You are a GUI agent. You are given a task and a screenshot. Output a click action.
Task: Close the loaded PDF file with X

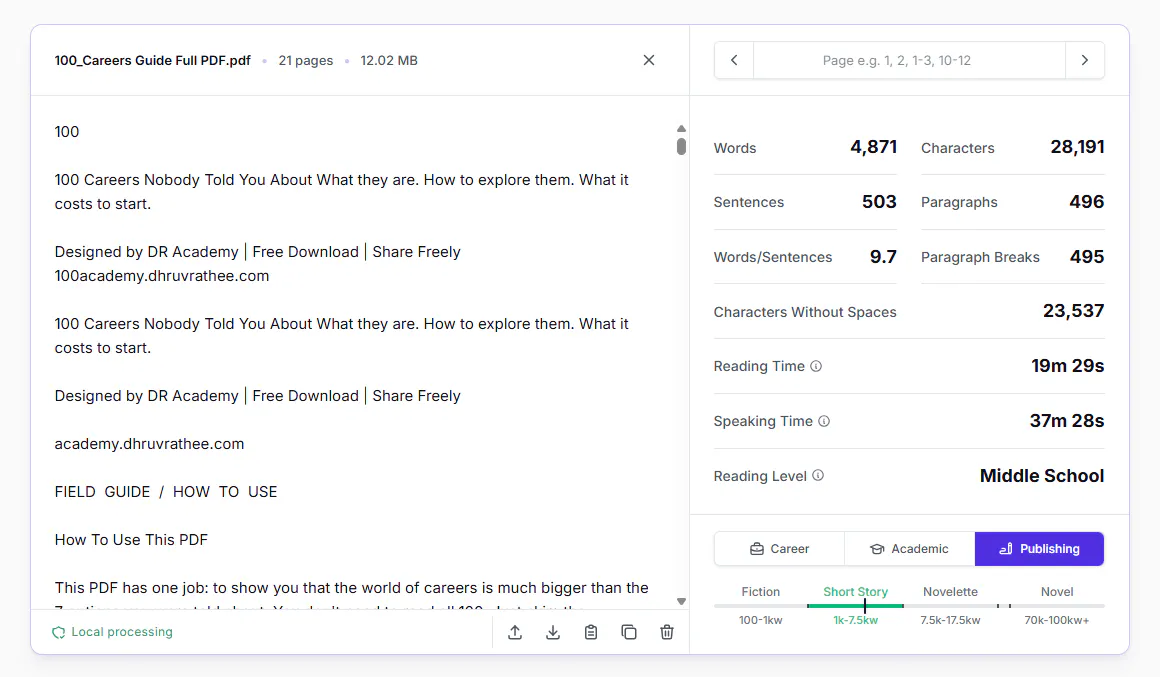(649, 61)
